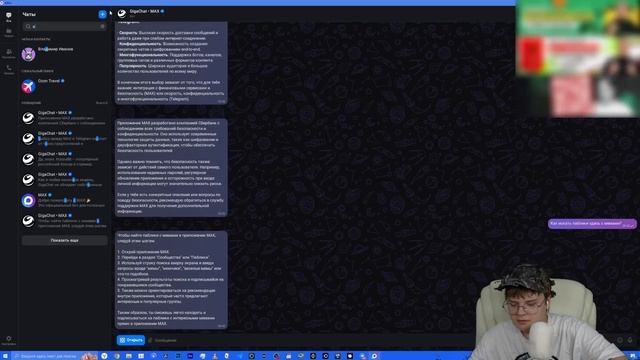Screen dimensions: 640x360
Task: Click the blue plus new chat button
Action: [x=102, y=14]
